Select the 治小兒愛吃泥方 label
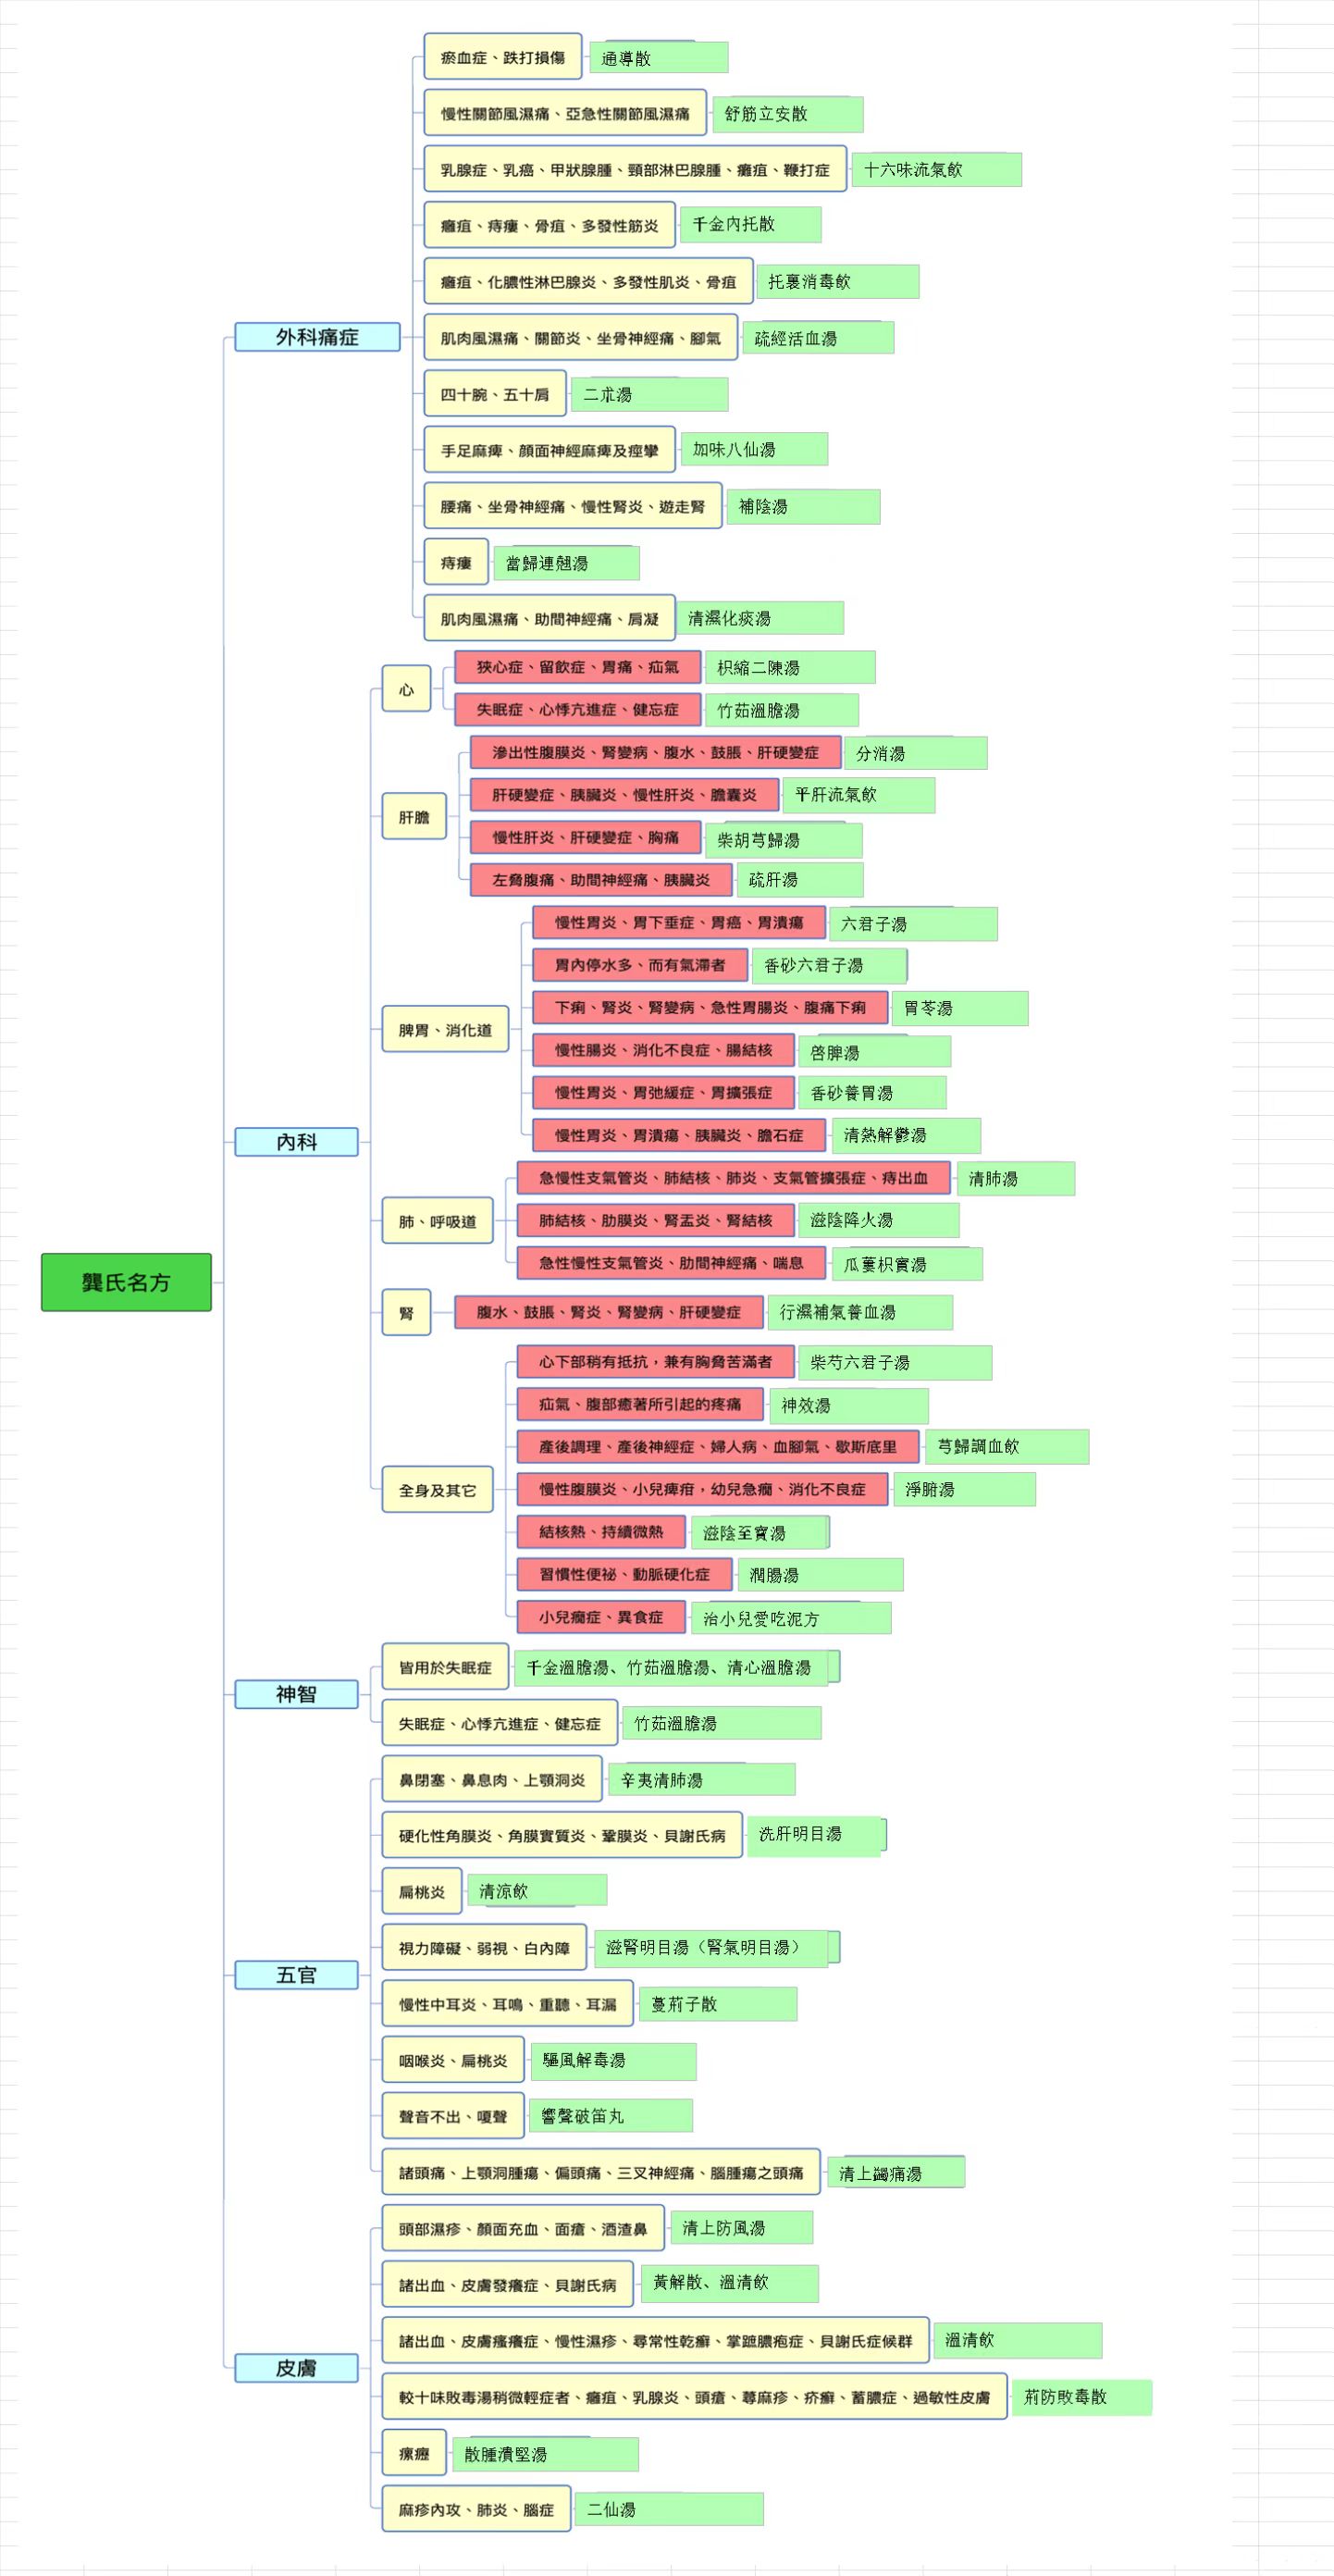 [791, 1619]
